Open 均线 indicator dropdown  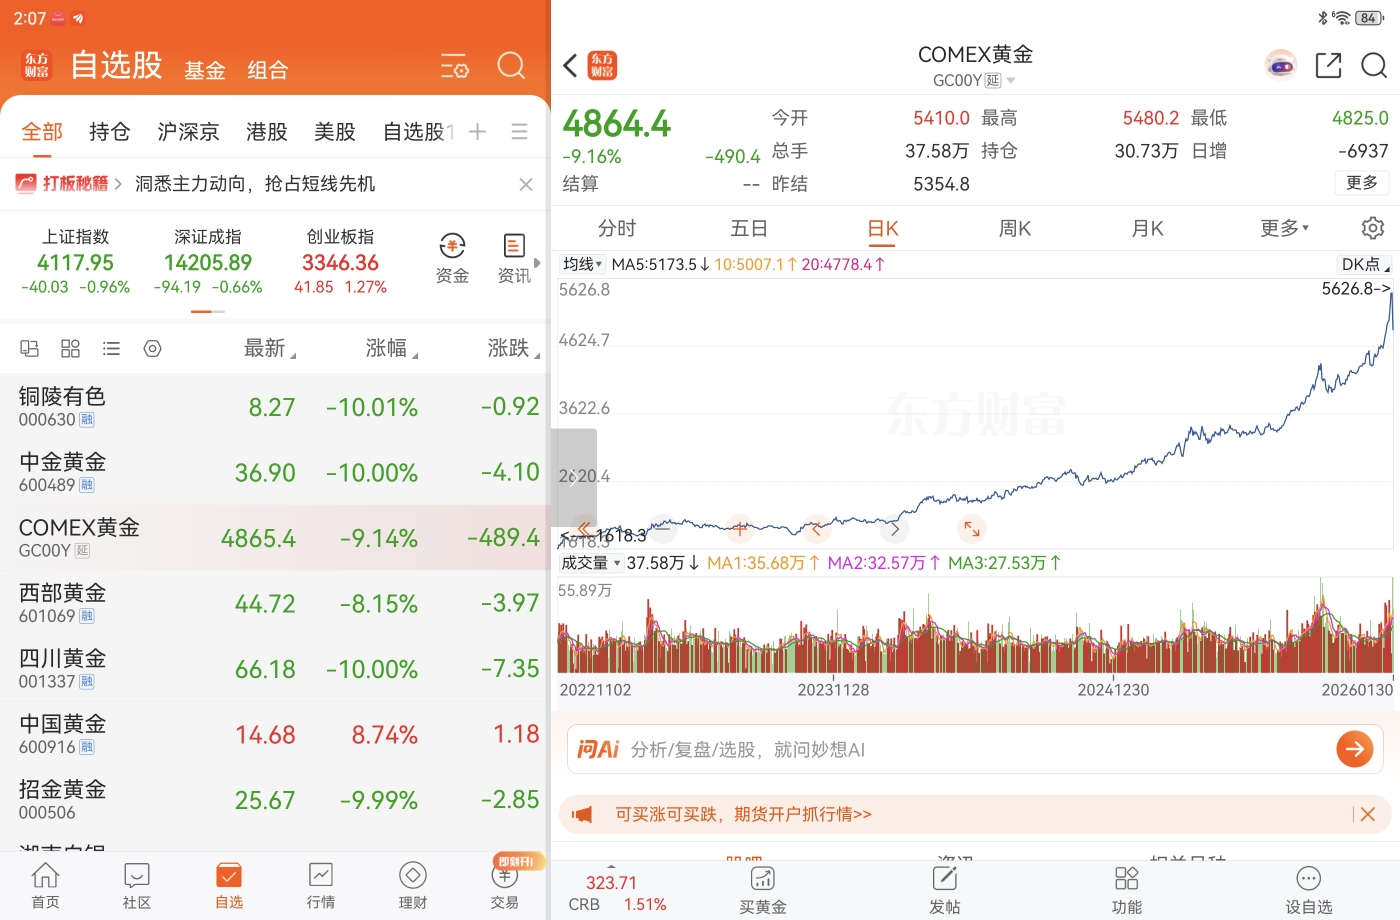(582, 264)
